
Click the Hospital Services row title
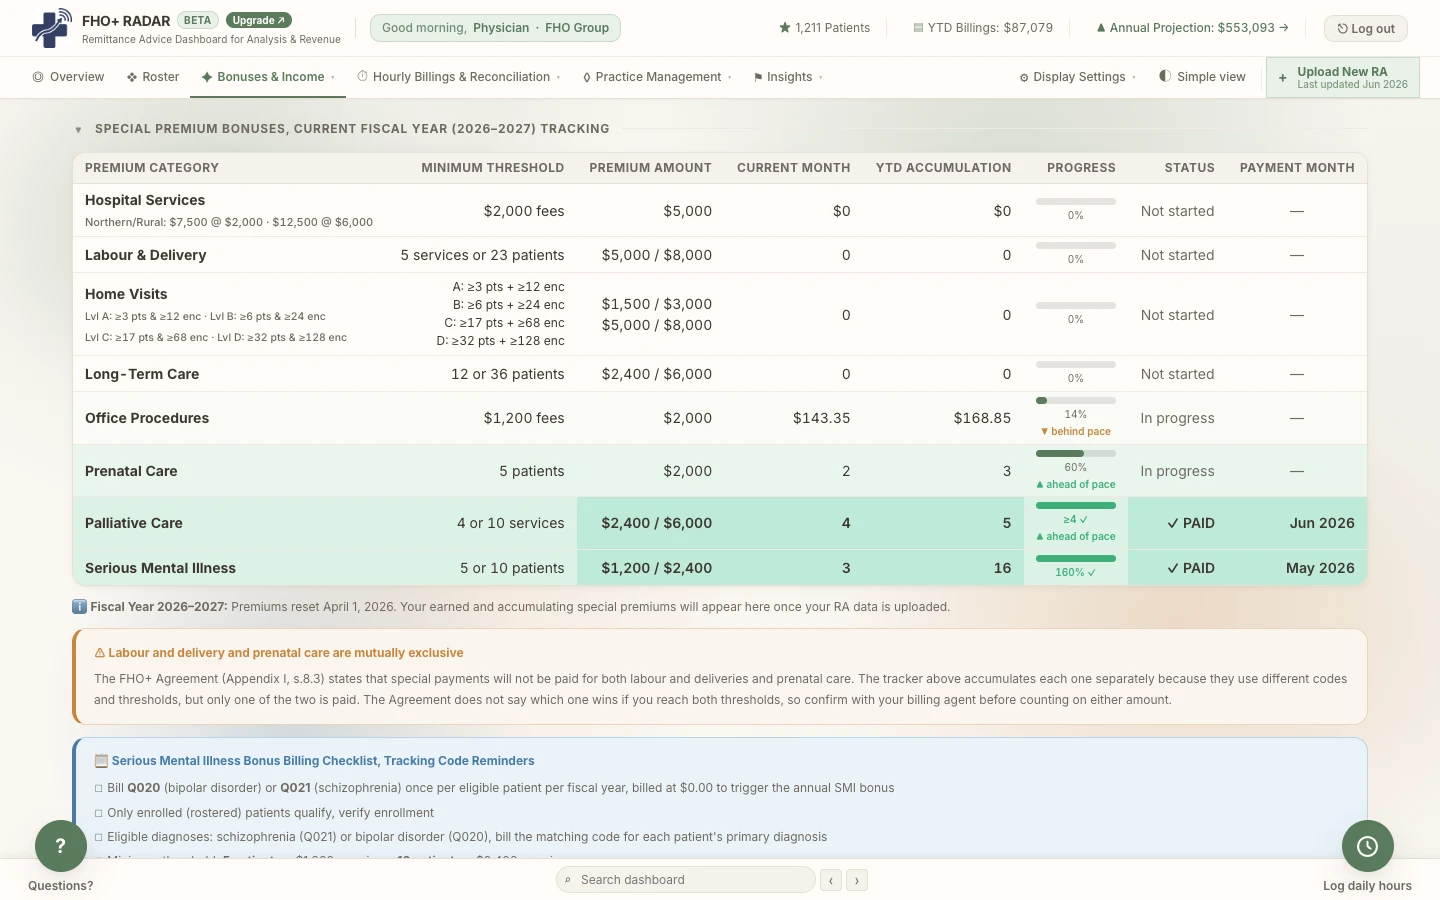coord(145,200)
